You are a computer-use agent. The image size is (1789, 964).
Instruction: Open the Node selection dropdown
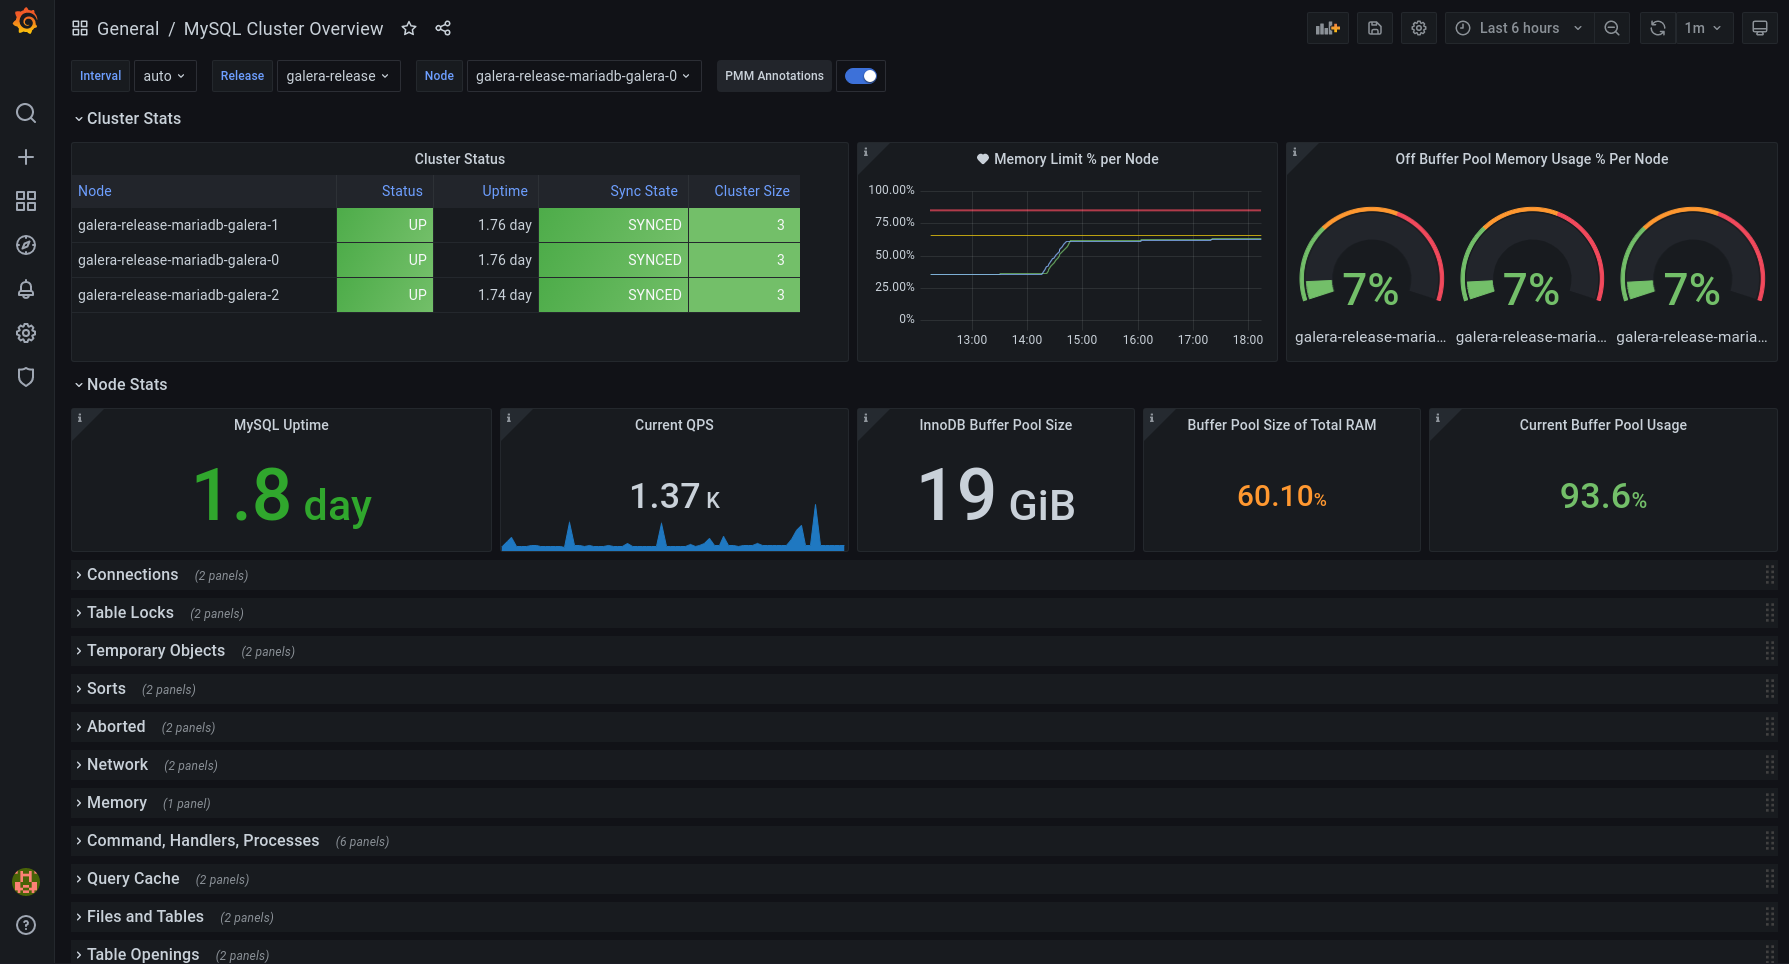point(584,76)
